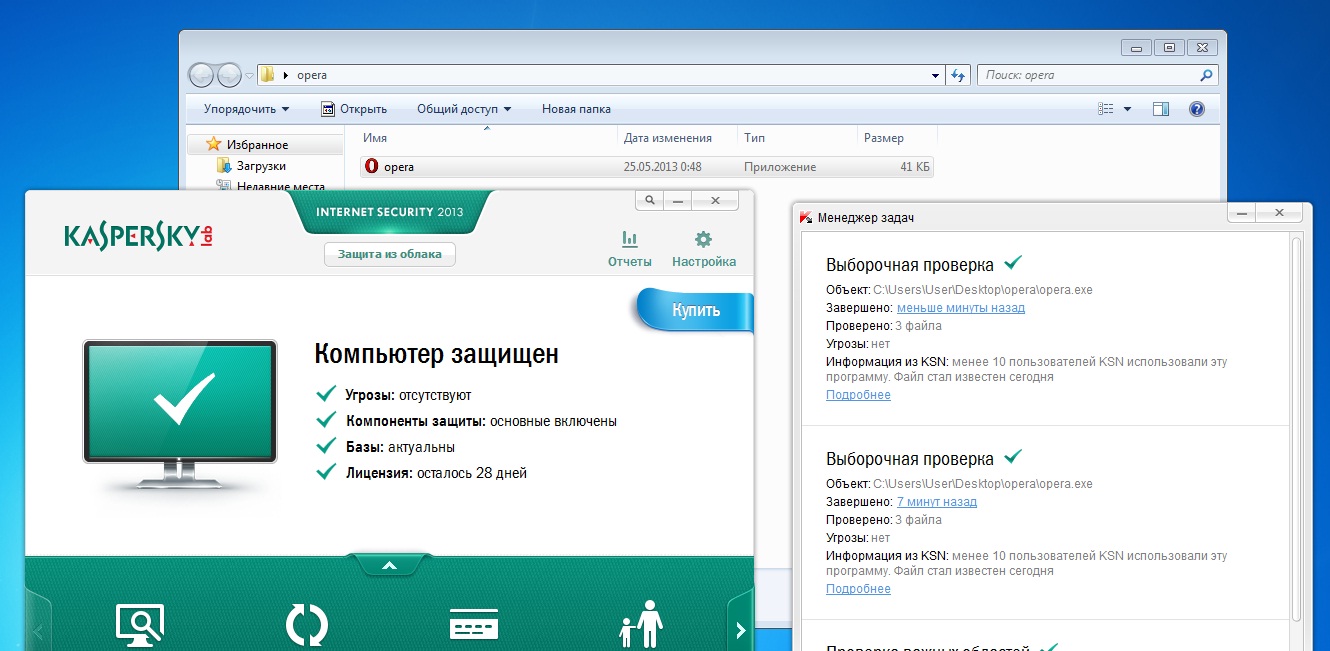Viewport: 1330px width, 651px height.
Task: Click the "41 КБ" size cell
Action: (914, 167)
